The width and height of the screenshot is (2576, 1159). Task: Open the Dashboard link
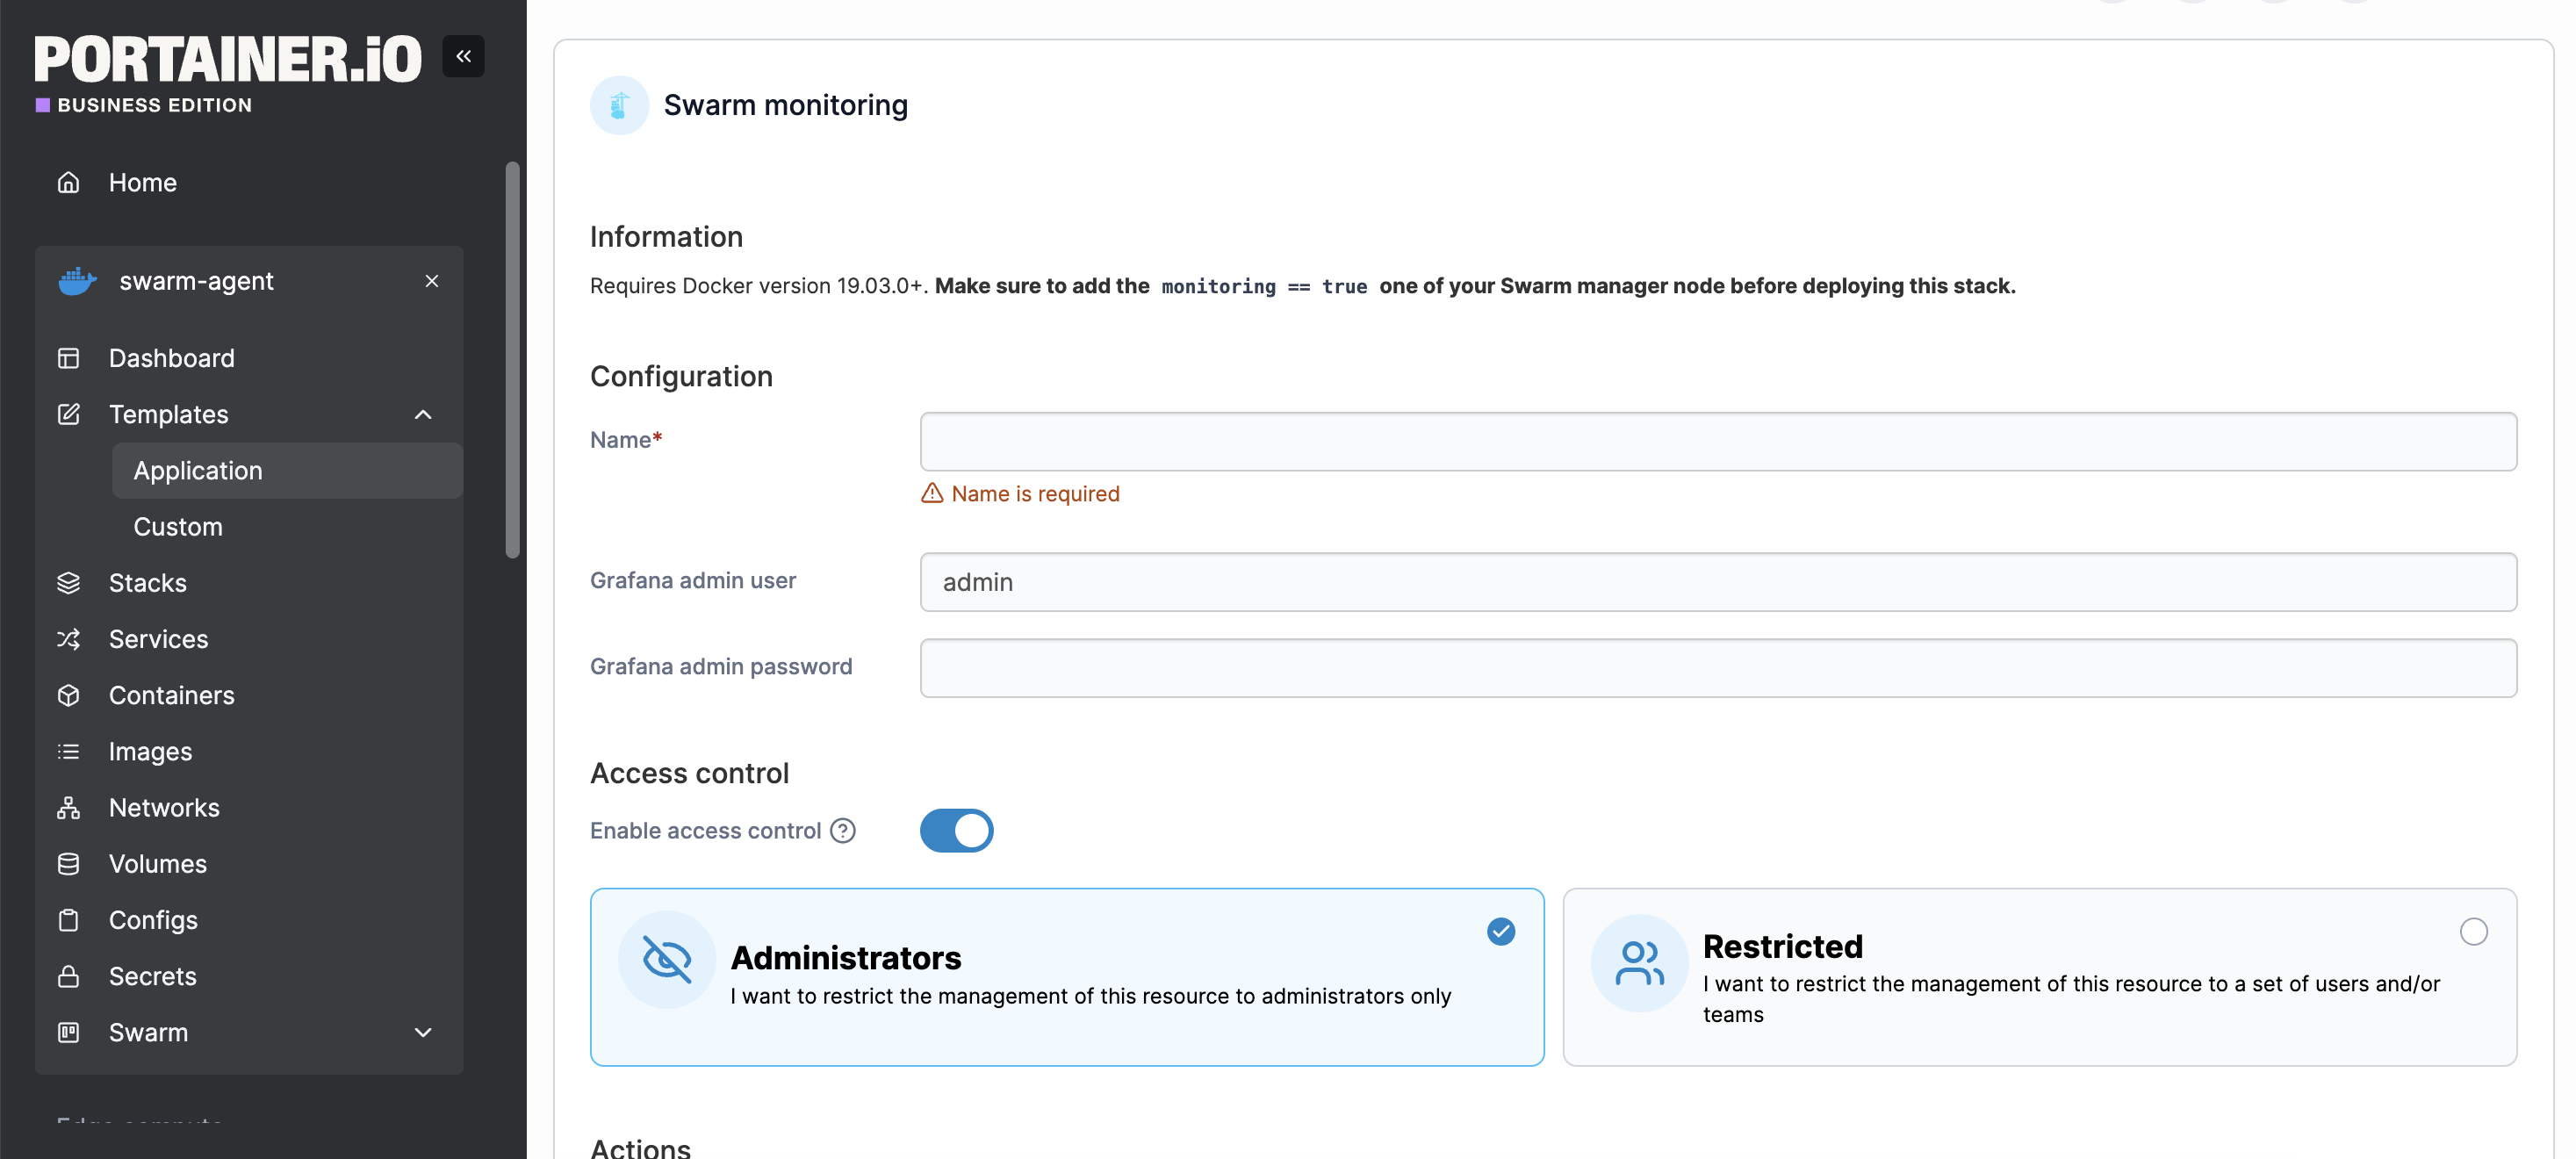171,358
